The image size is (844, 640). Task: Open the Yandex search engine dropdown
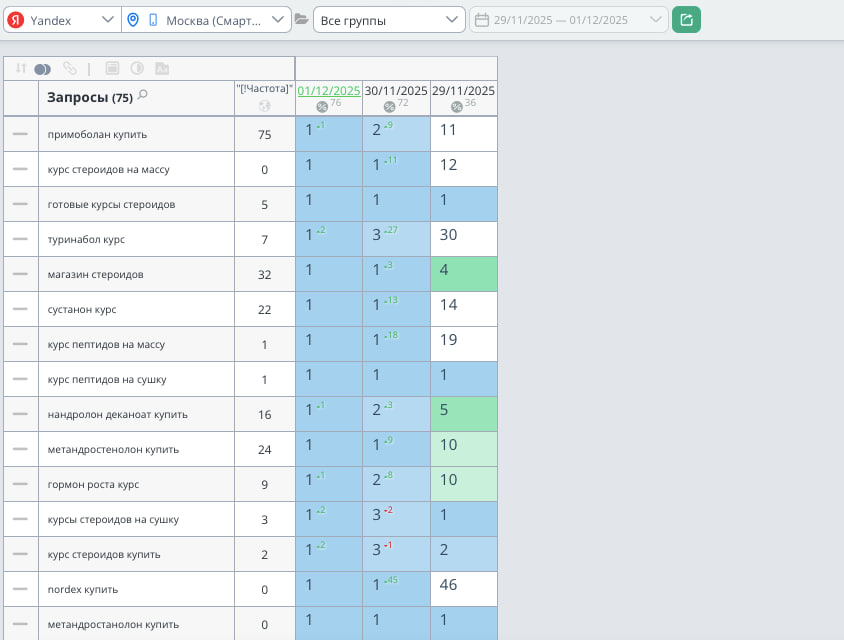[x=60, y=20]
